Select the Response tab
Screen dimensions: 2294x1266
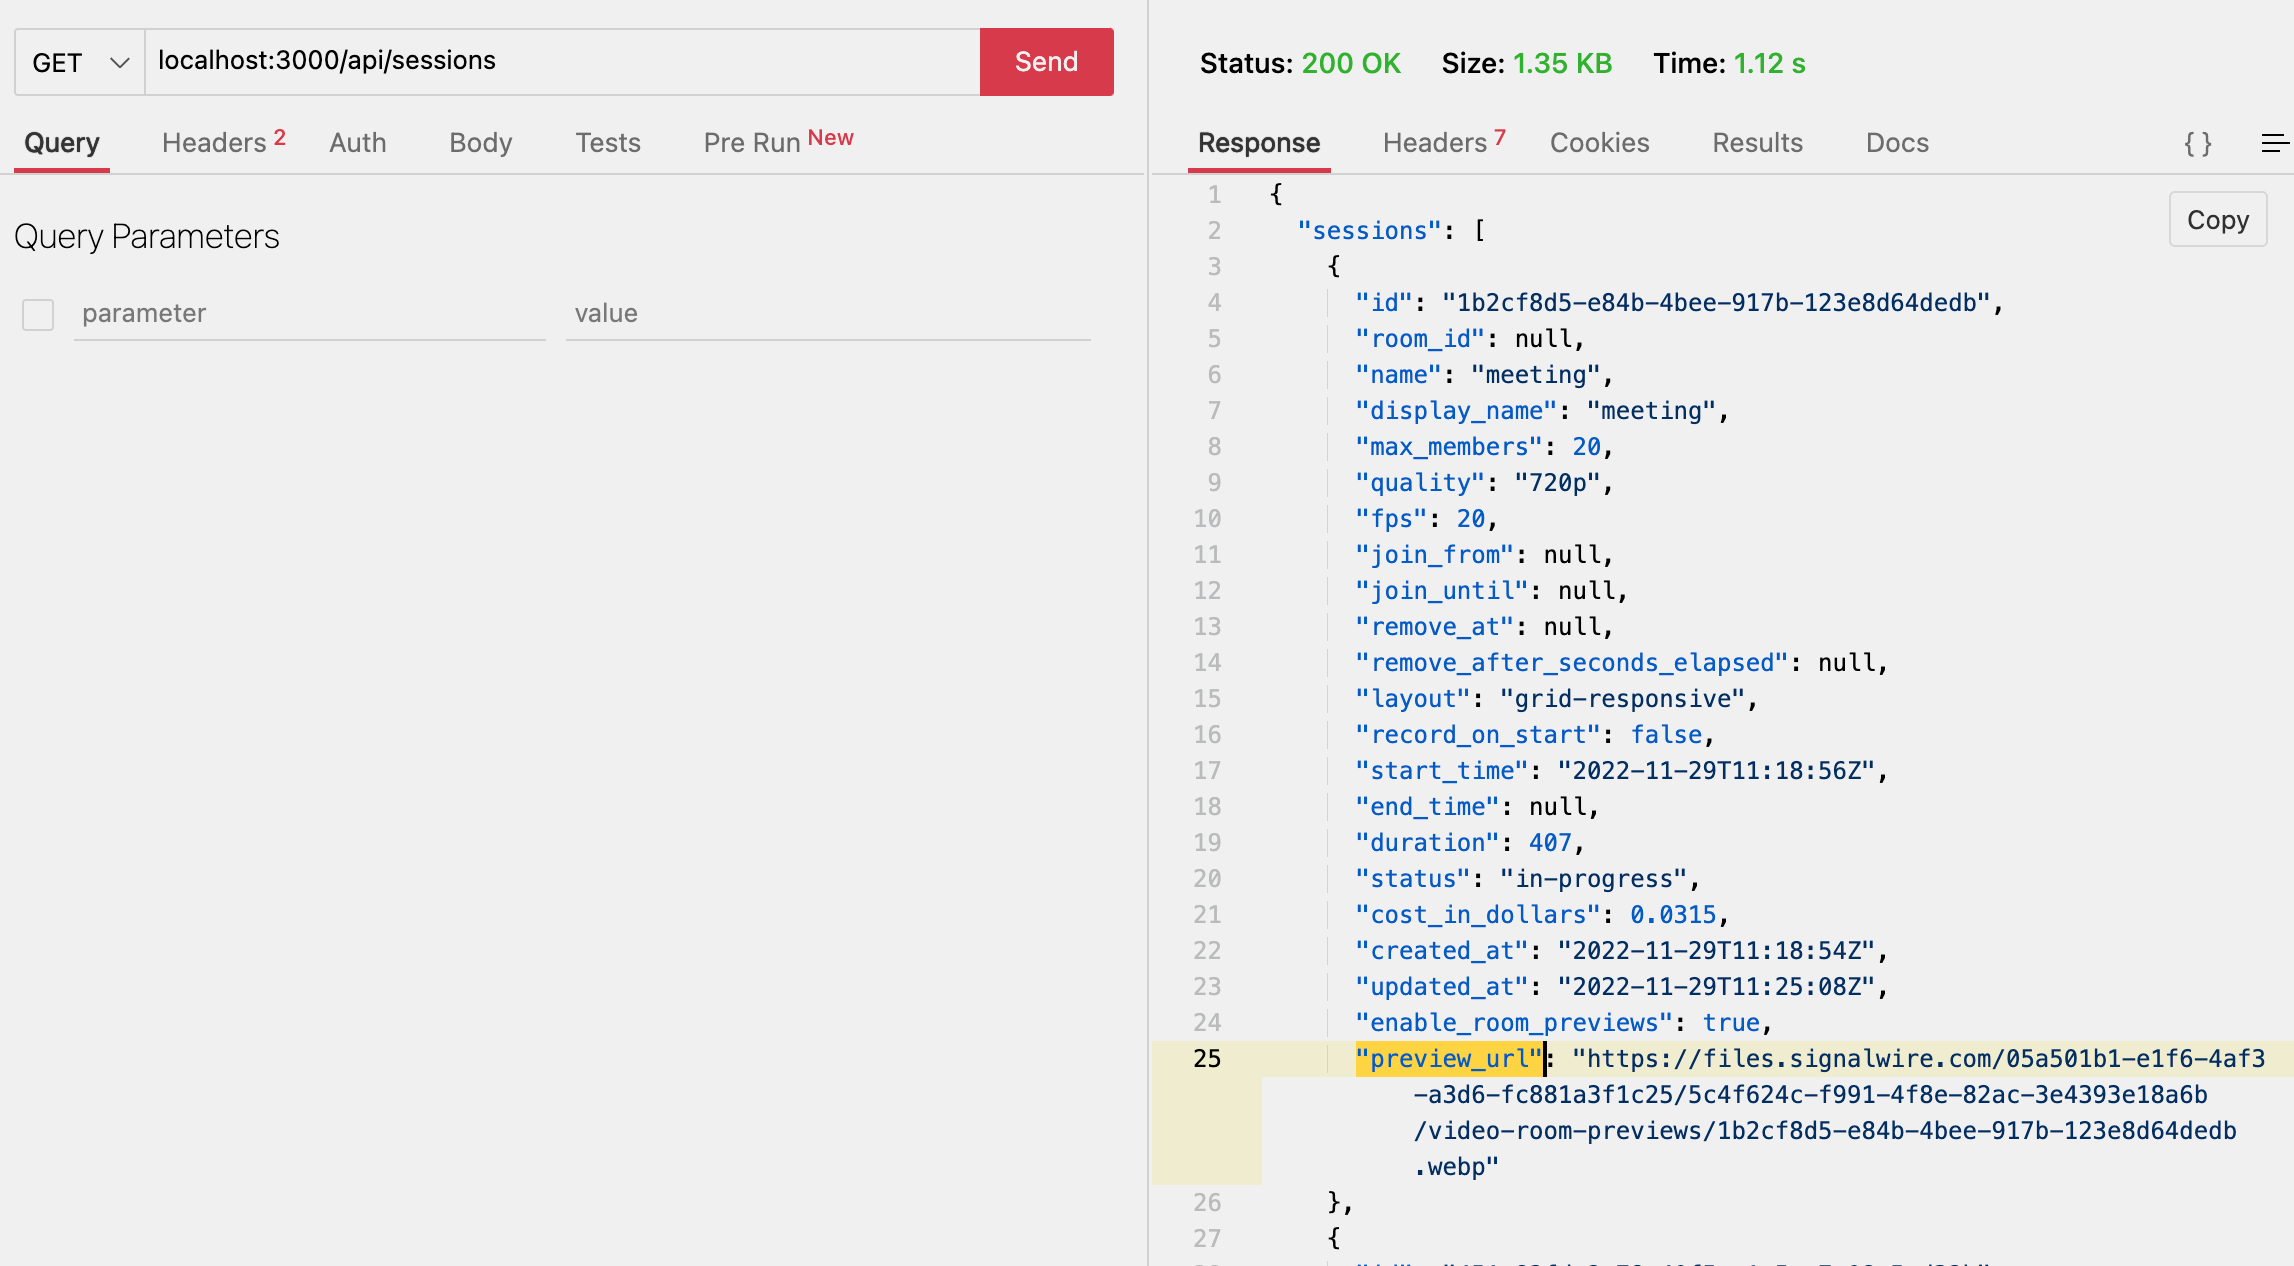(x=1259, y=142)
